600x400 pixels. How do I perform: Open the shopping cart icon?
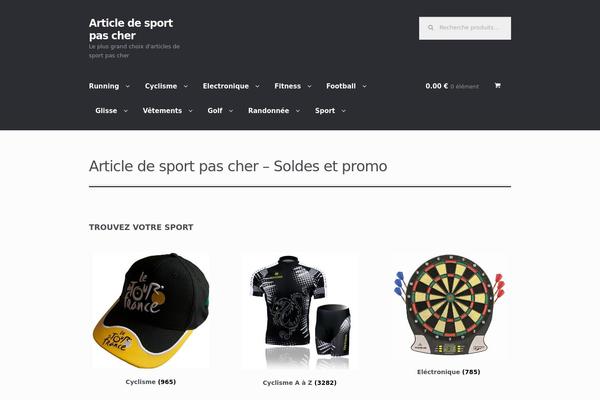coord(497,85)
